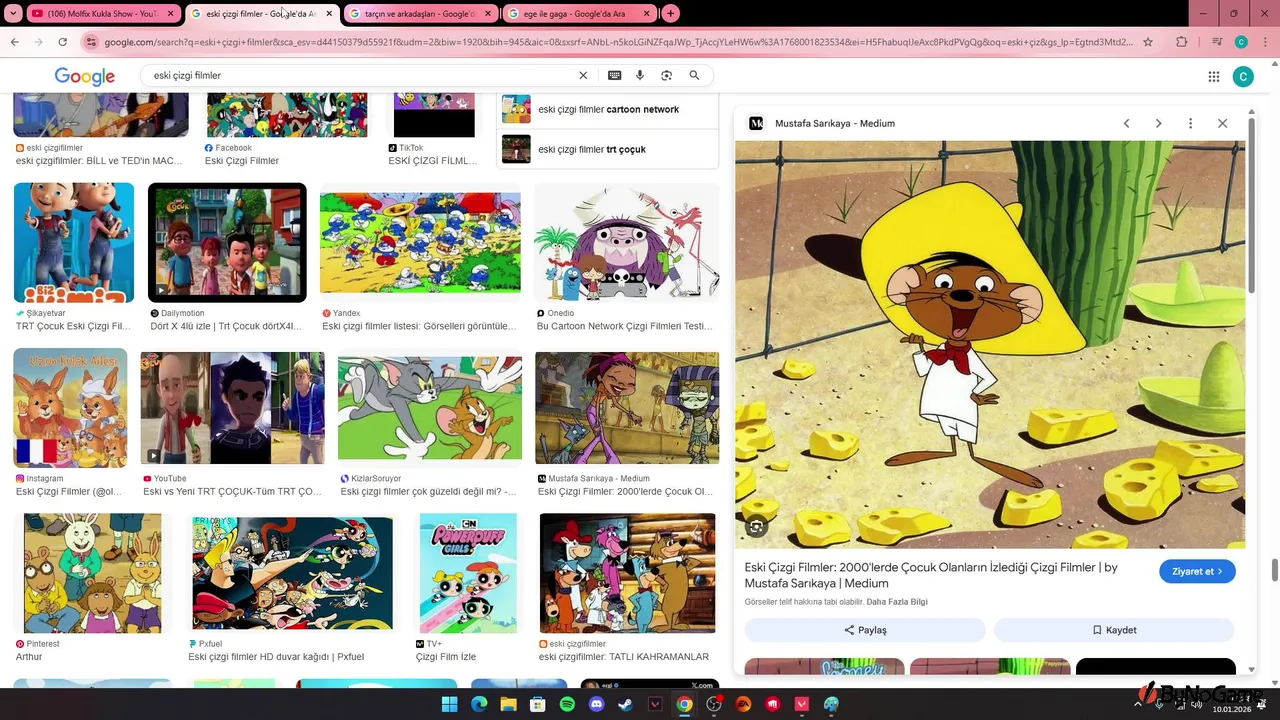
Task: Click the Kaydet save button
Action: [1114, 630]
